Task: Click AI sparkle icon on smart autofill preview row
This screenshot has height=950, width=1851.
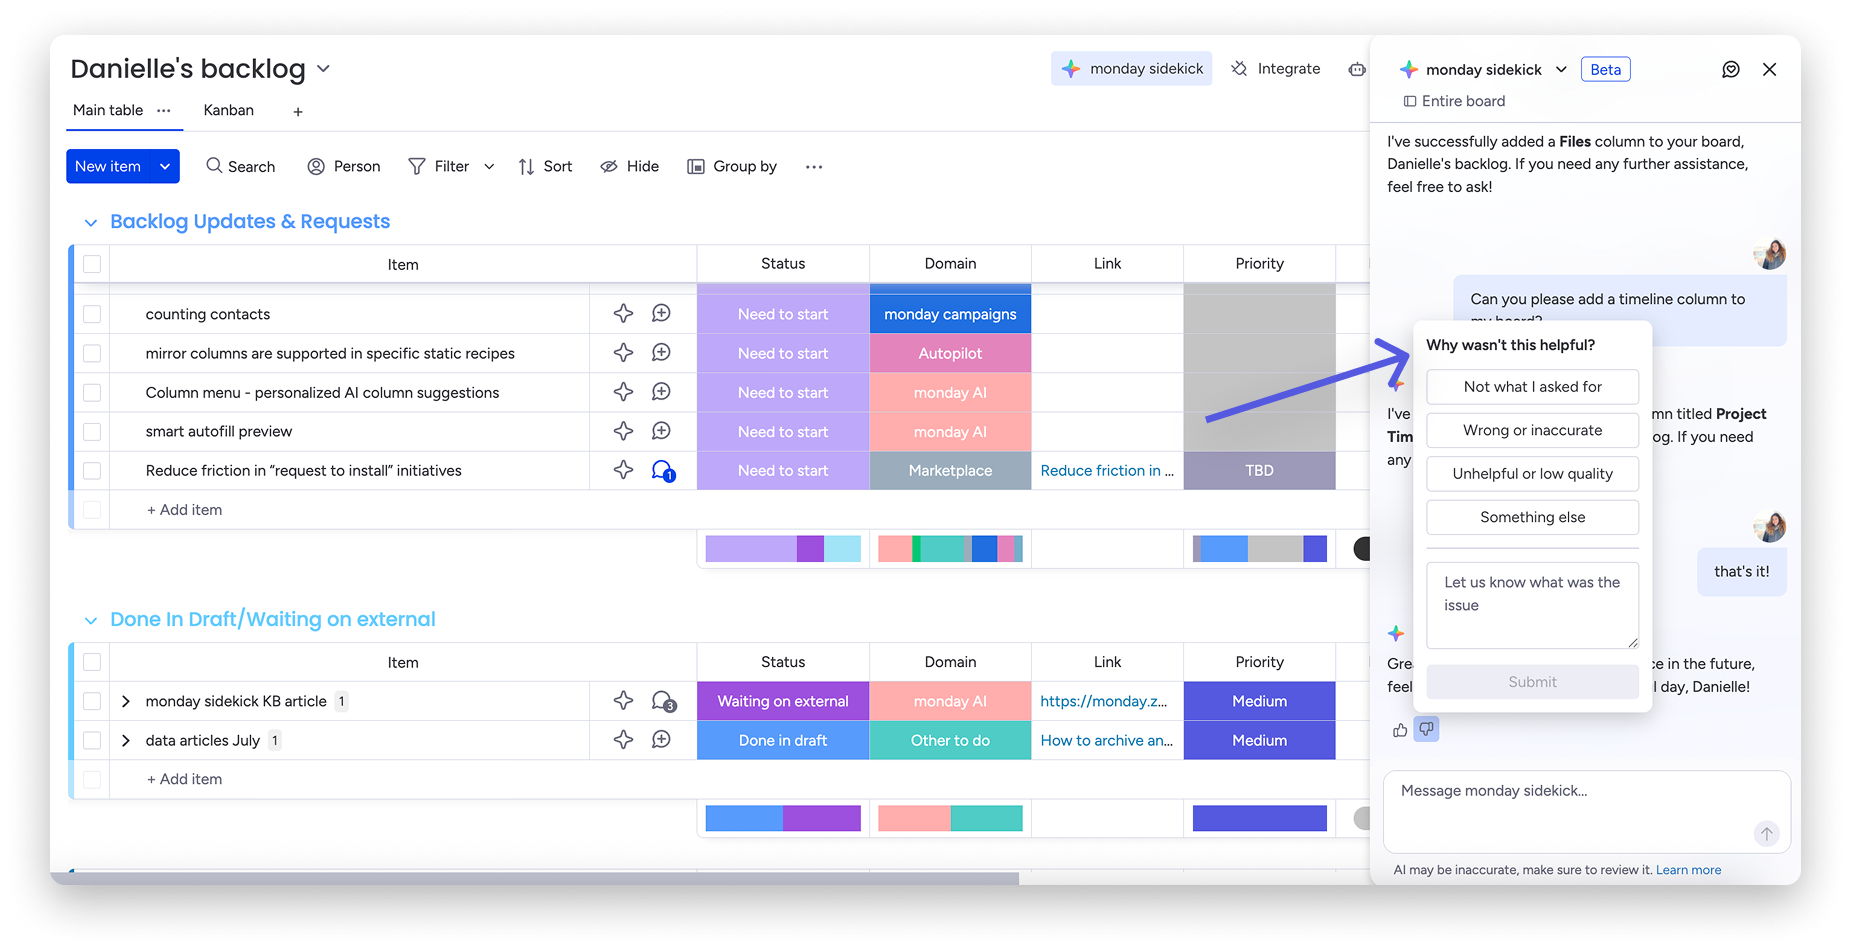Action: pos(623,431)
